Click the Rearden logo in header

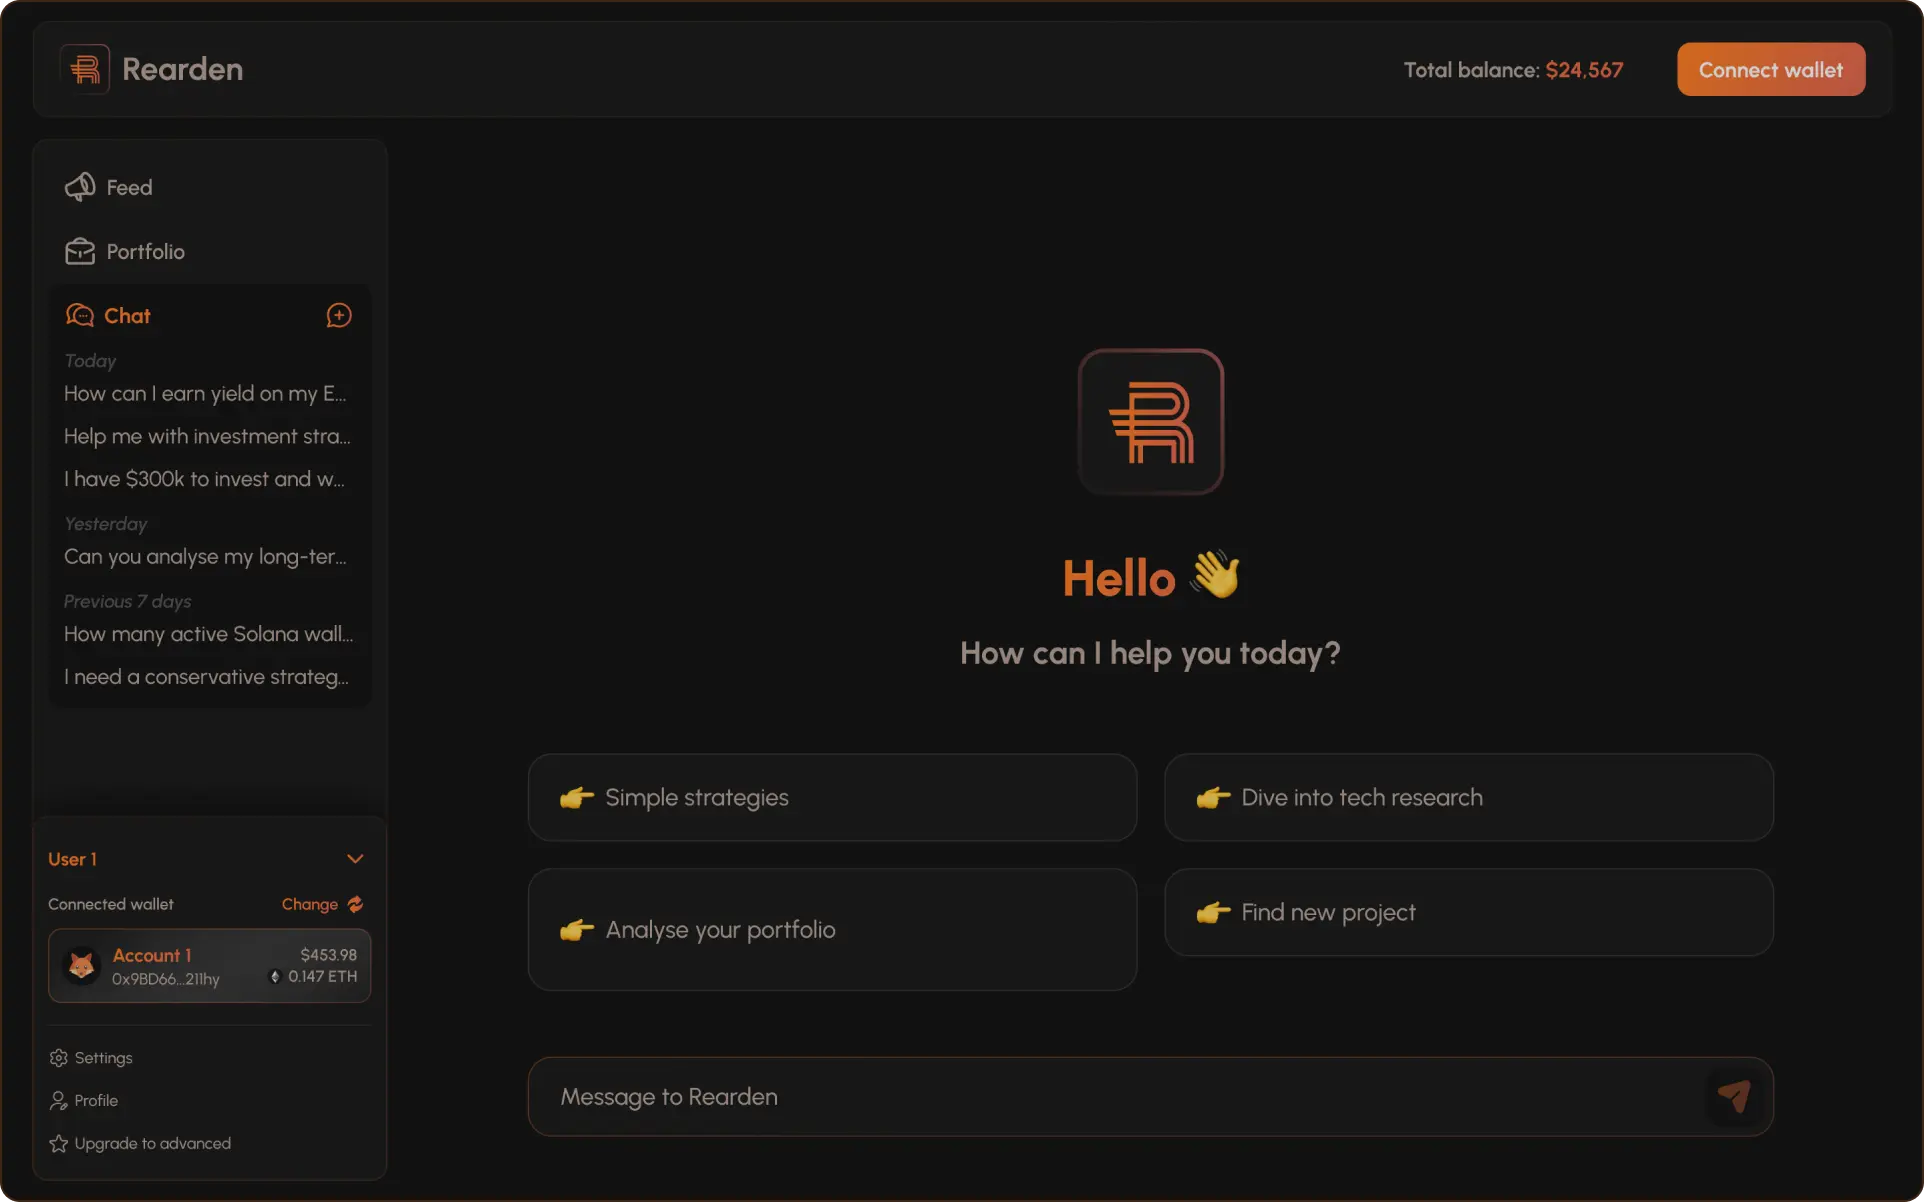85,69
